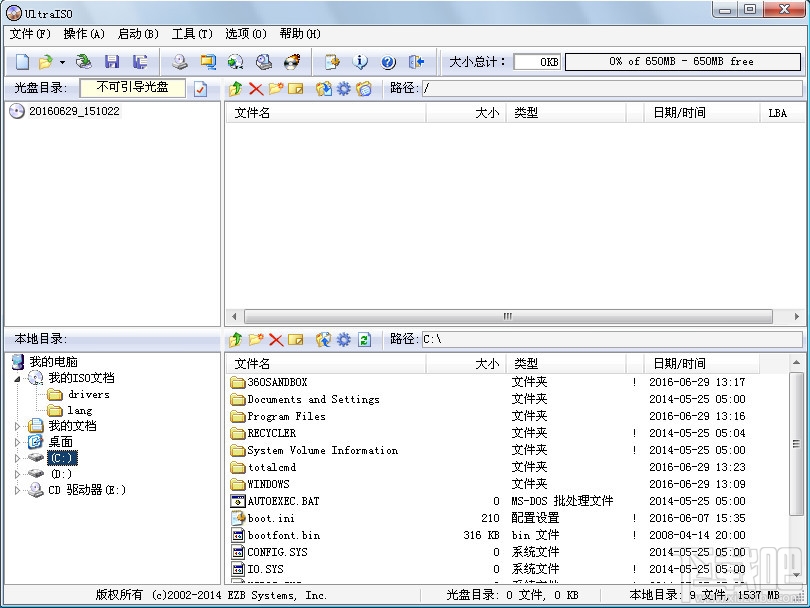Open the dropdown arrow beside Open icon
Viewport: 810px width, 608px height.
pos(62,63)
